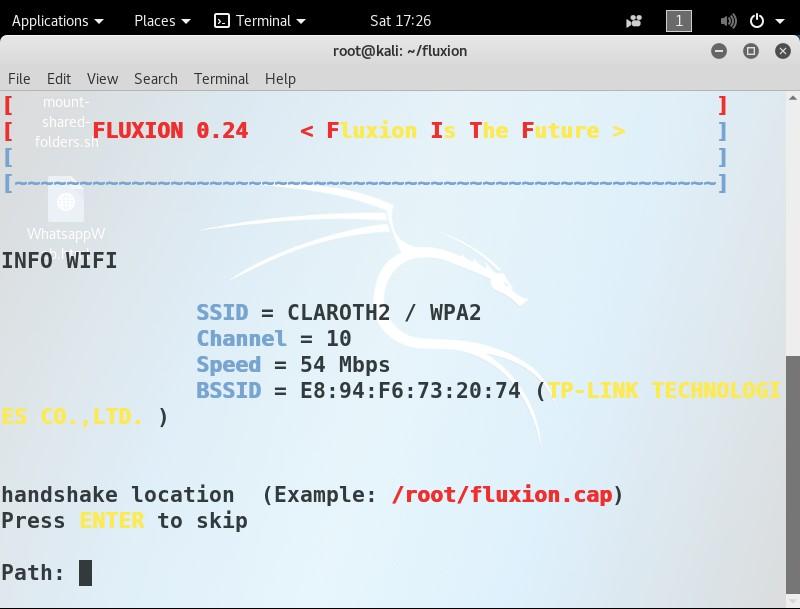800x609 pixels.
Task: Click the terminal vertical scrollbar thumb
Action: (x=792, y=474)
